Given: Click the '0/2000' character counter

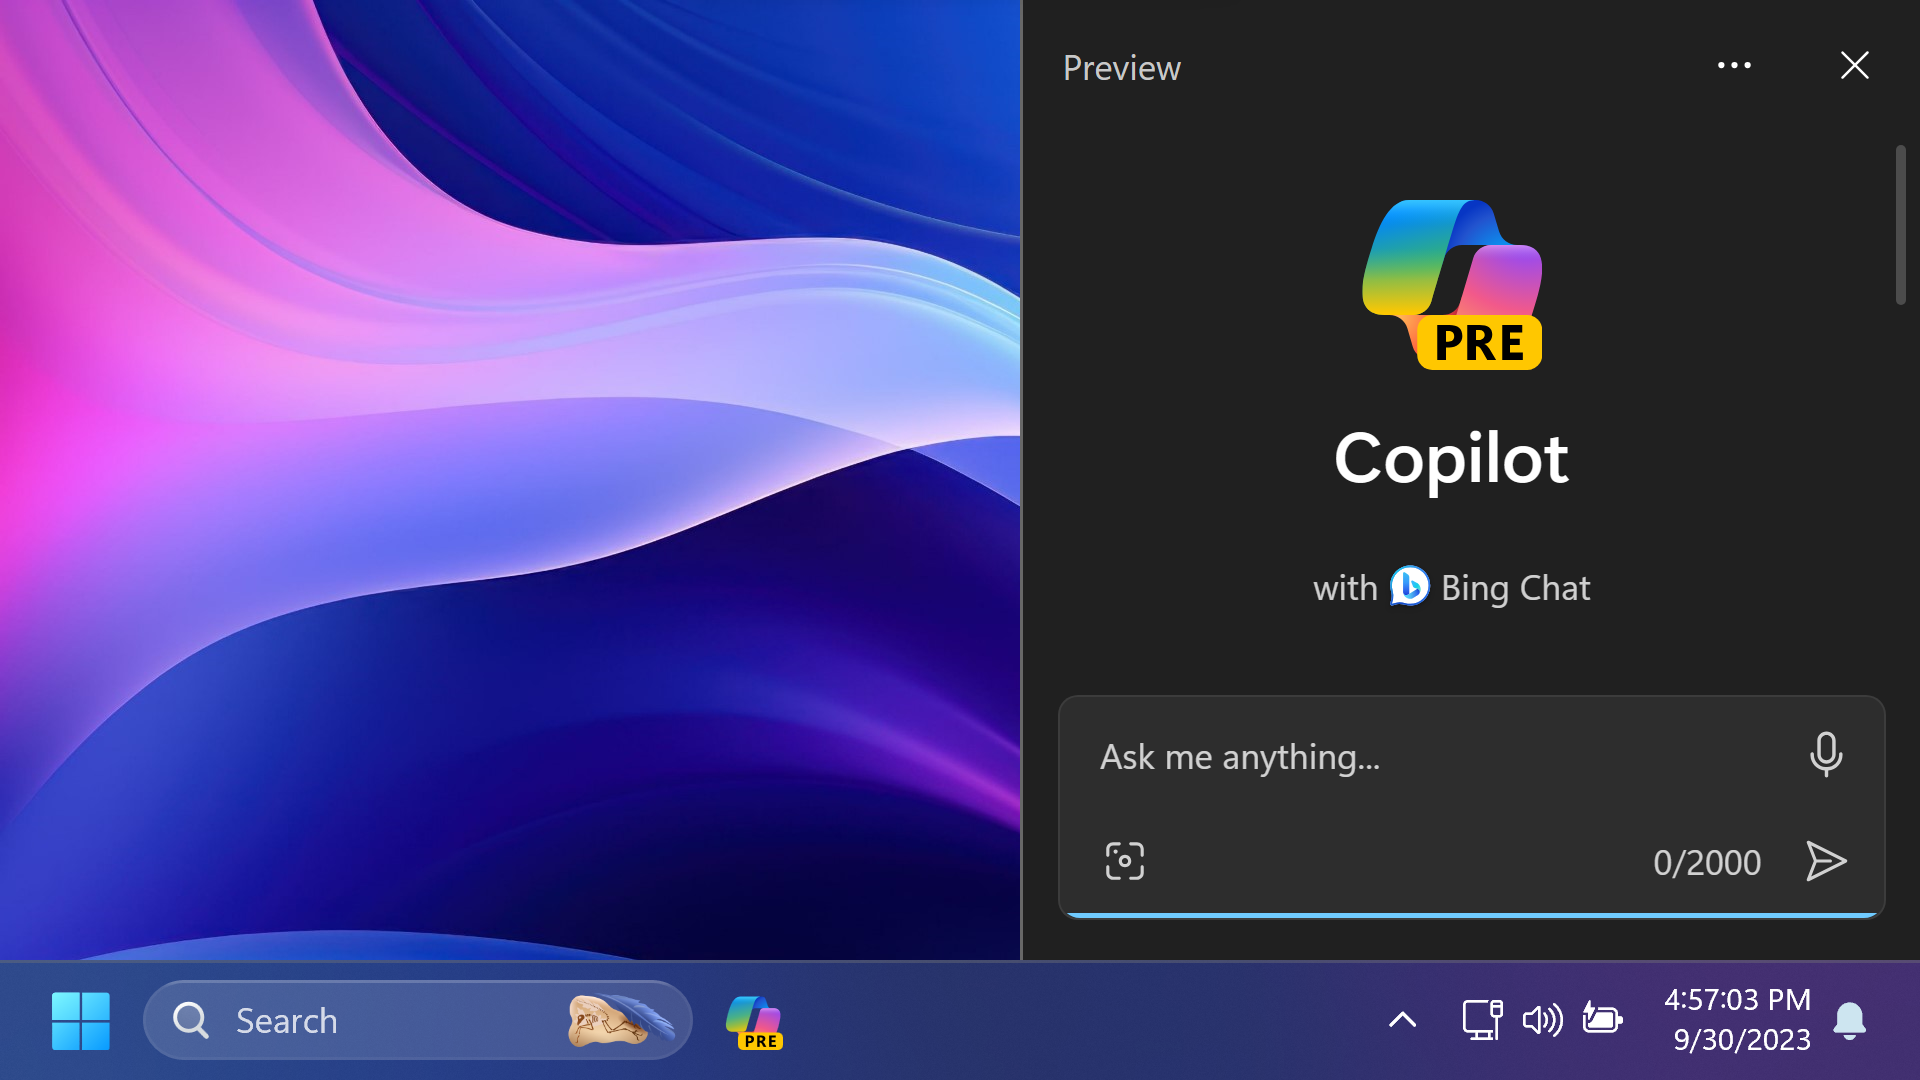Looking at the screenshot, I should tap(1707, 863).
